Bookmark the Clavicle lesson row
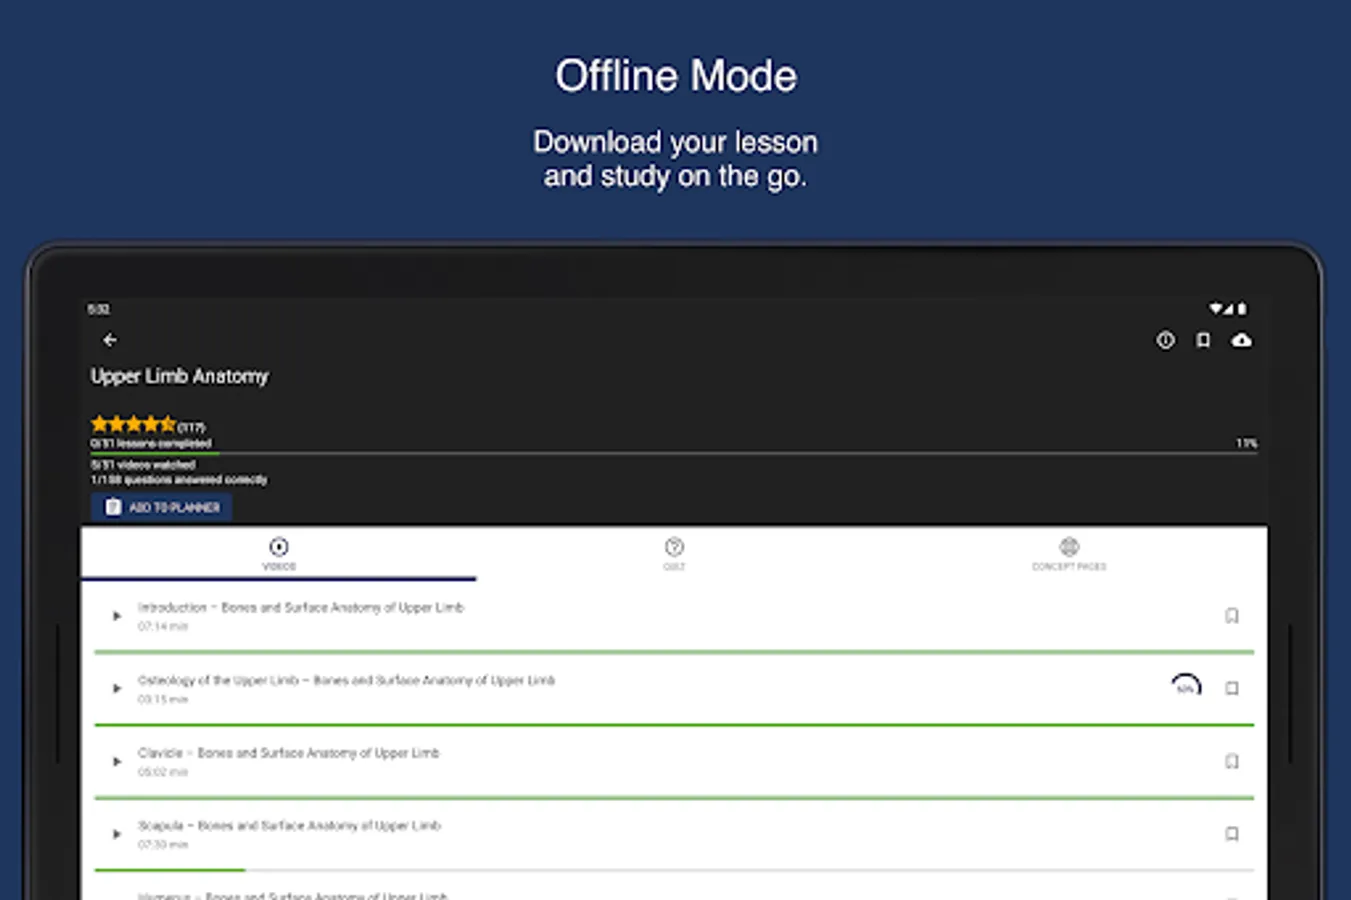The image size is (1351, 900). point(1232,761)
